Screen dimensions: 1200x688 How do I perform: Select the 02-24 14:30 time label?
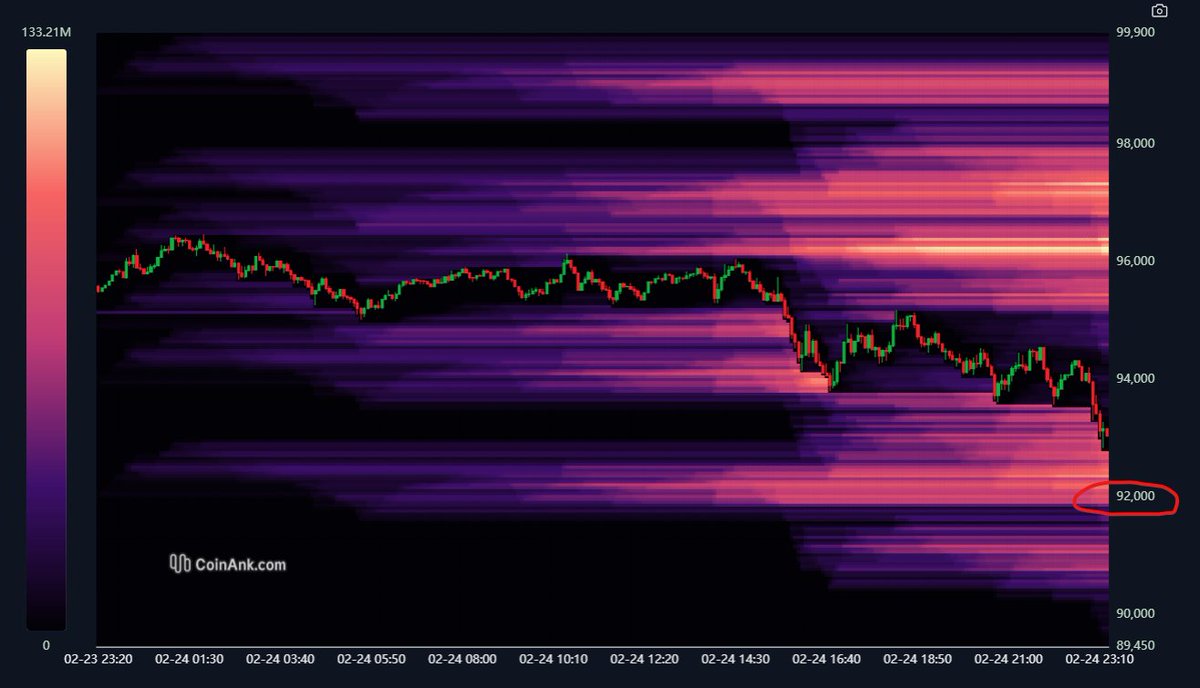coord(736,659)
